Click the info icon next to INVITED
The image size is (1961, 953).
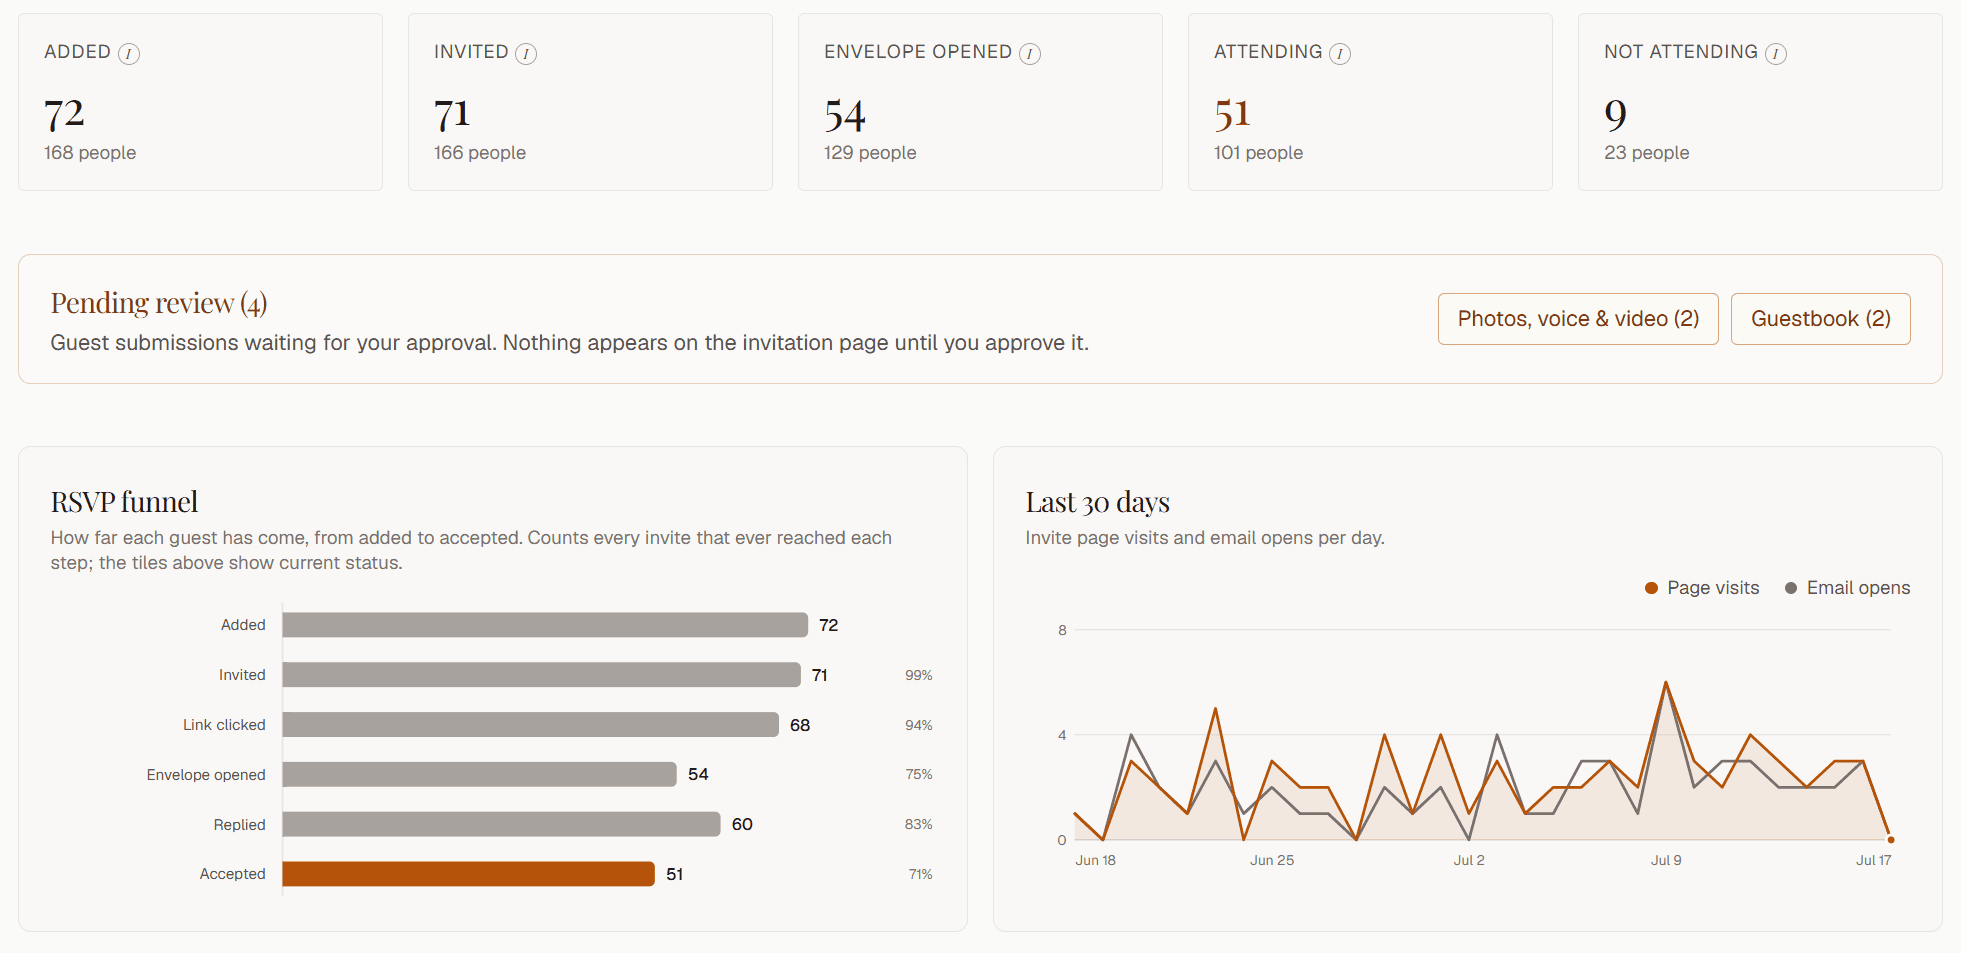tap(526, 54)
